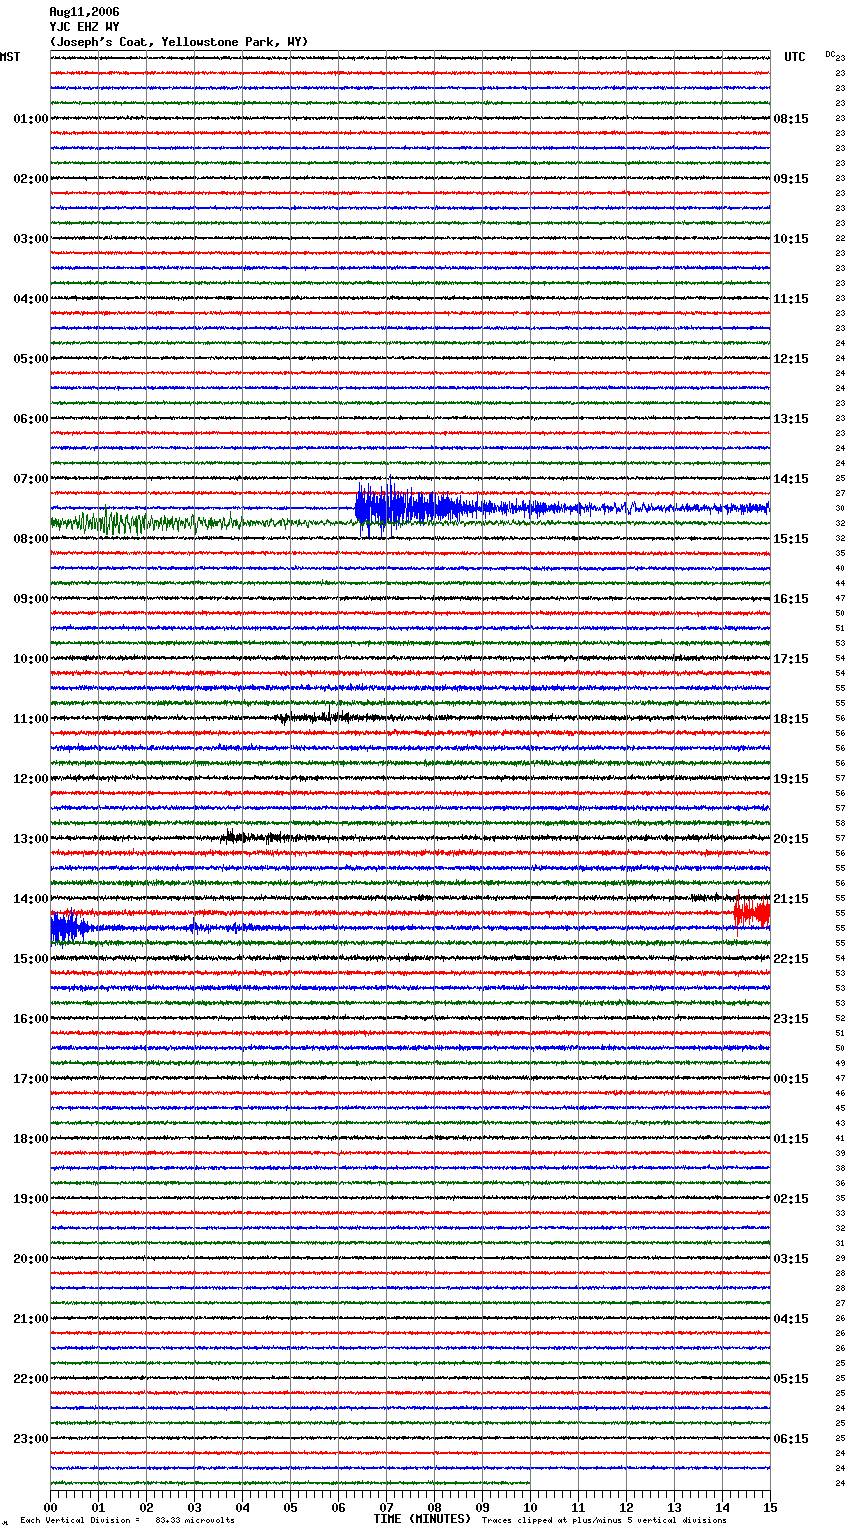Select the 11:00 MST time label
Image resolution: width=850 pixels, height=1534 pixels.
click(30, 719)
